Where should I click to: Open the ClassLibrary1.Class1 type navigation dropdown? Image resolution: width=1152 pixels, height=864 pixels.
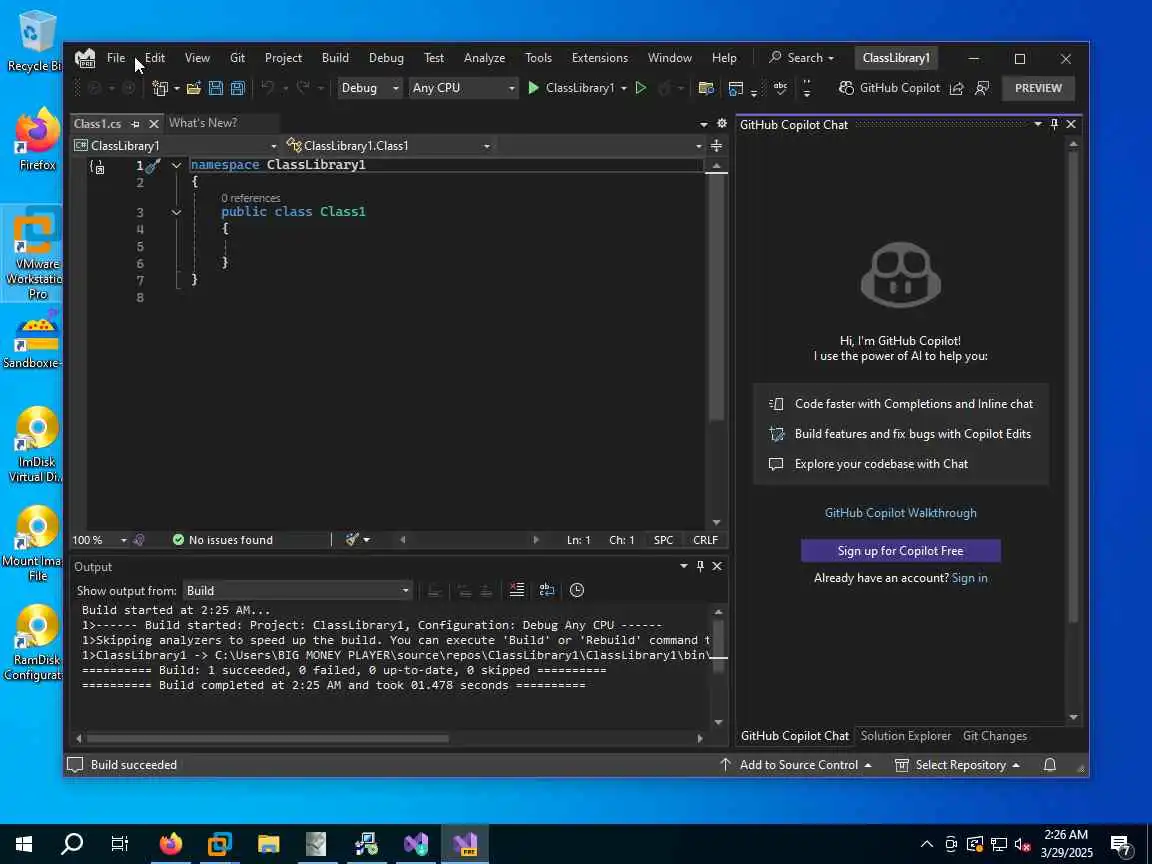click(x=388, y=145)
